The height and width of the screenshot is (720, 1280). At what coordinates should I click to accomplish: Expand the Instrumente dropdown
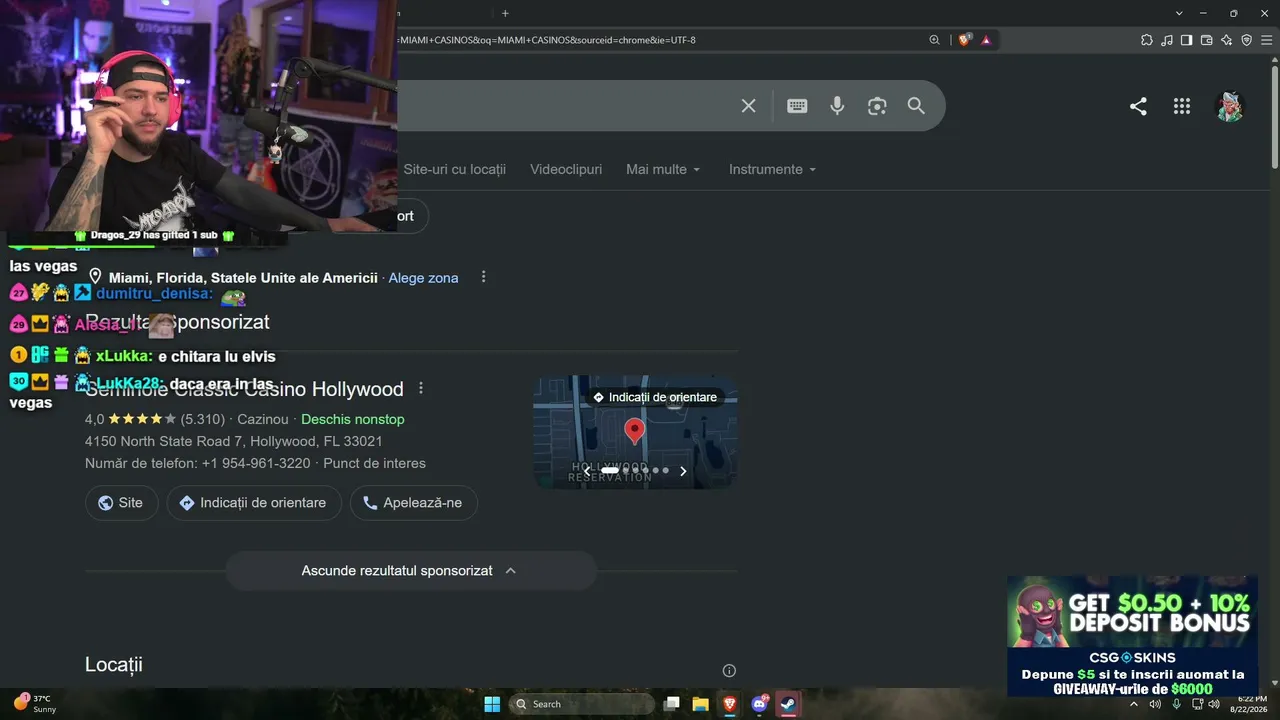[773, 170]
